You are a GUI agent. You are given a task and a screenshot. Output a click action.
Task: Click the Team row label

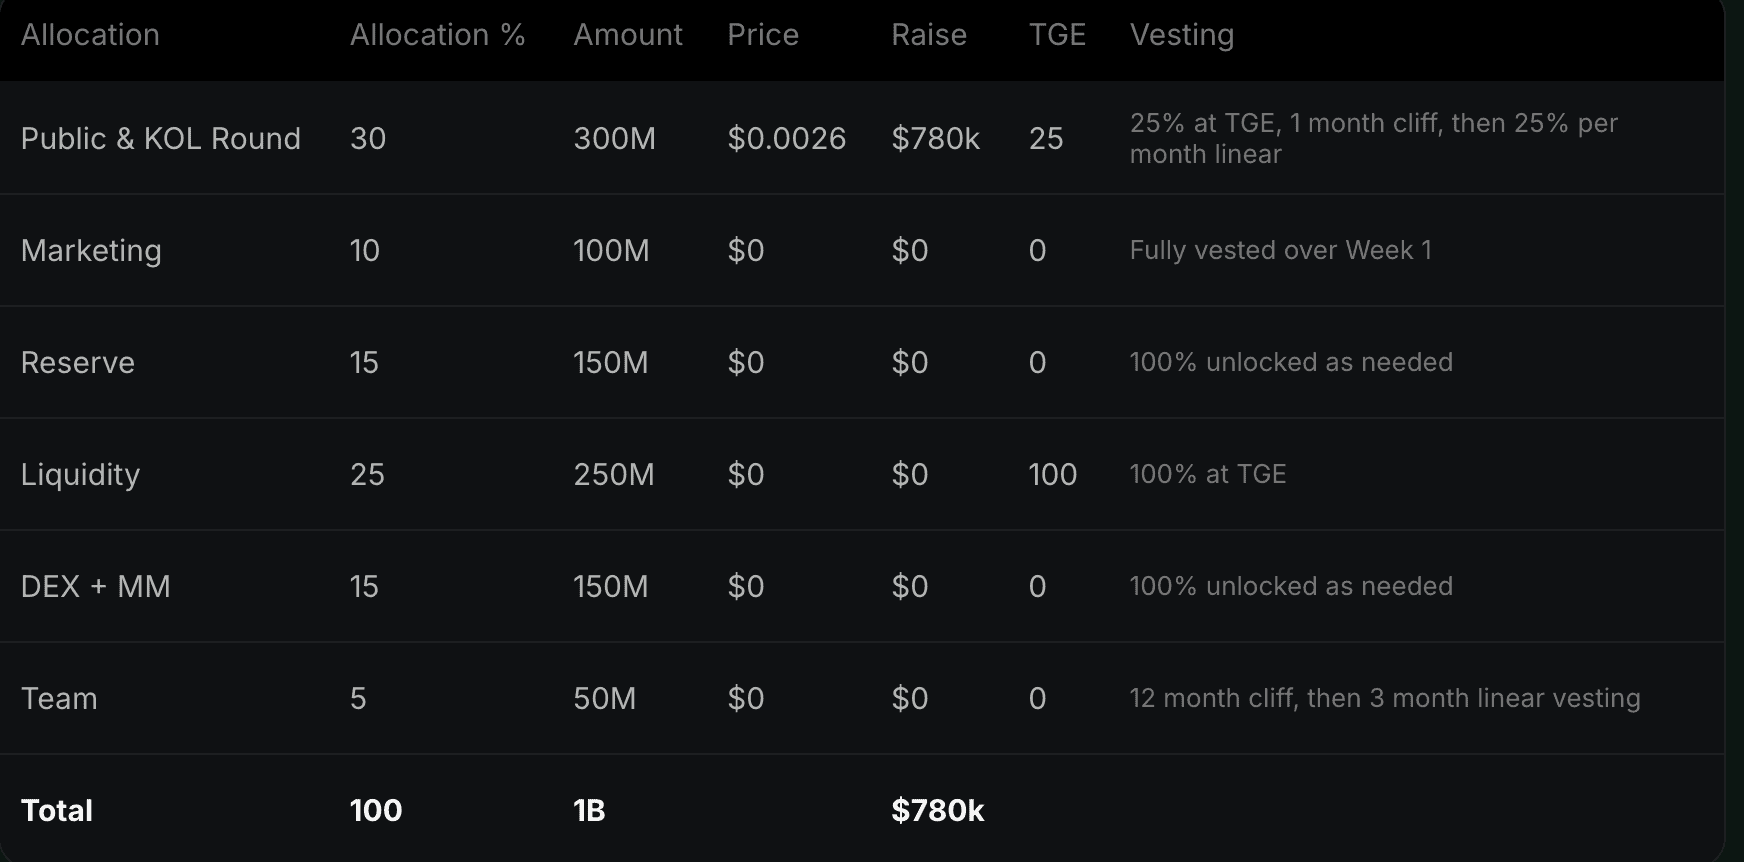click(59, 698)
